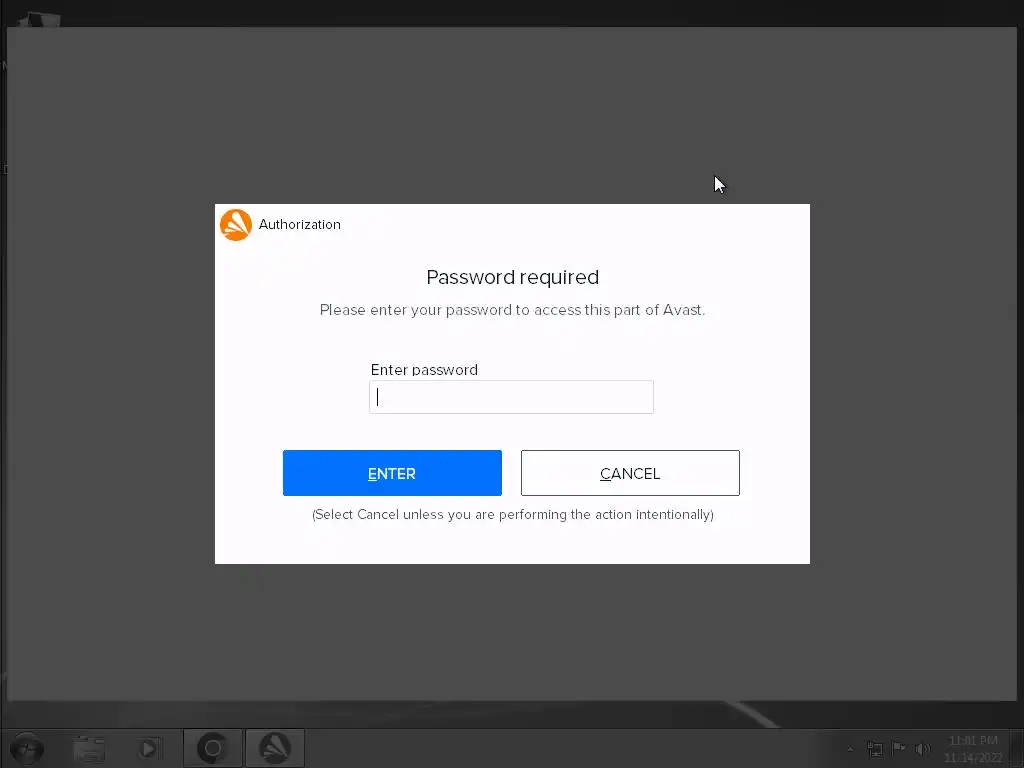Image resolution: width=1024 pixels, height=768 pixels.
Task: Click the Enter password field label
Action: (424, 370)
